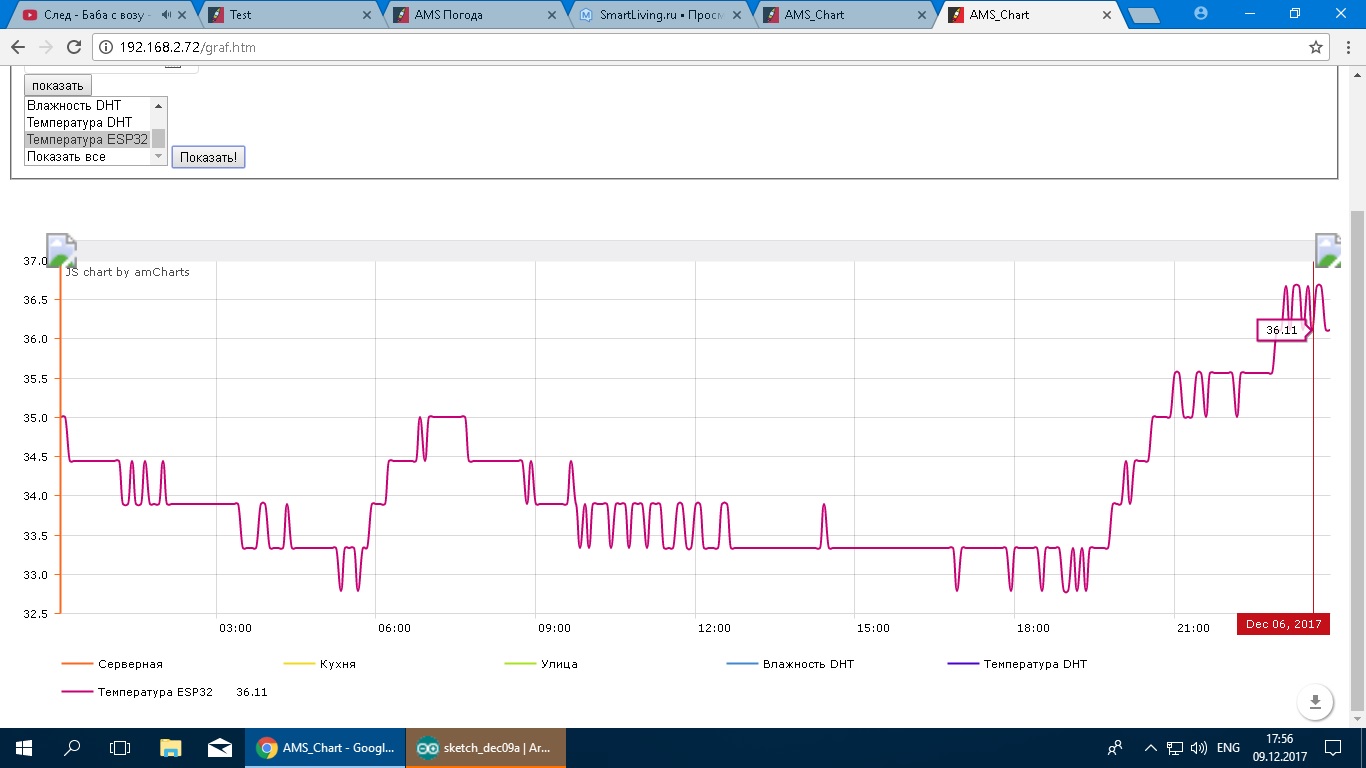Toggle the Влажность DHT legend entry
Image resolution: width=1366 pixels, height=768 pixels.
click(x=808, y=664)
